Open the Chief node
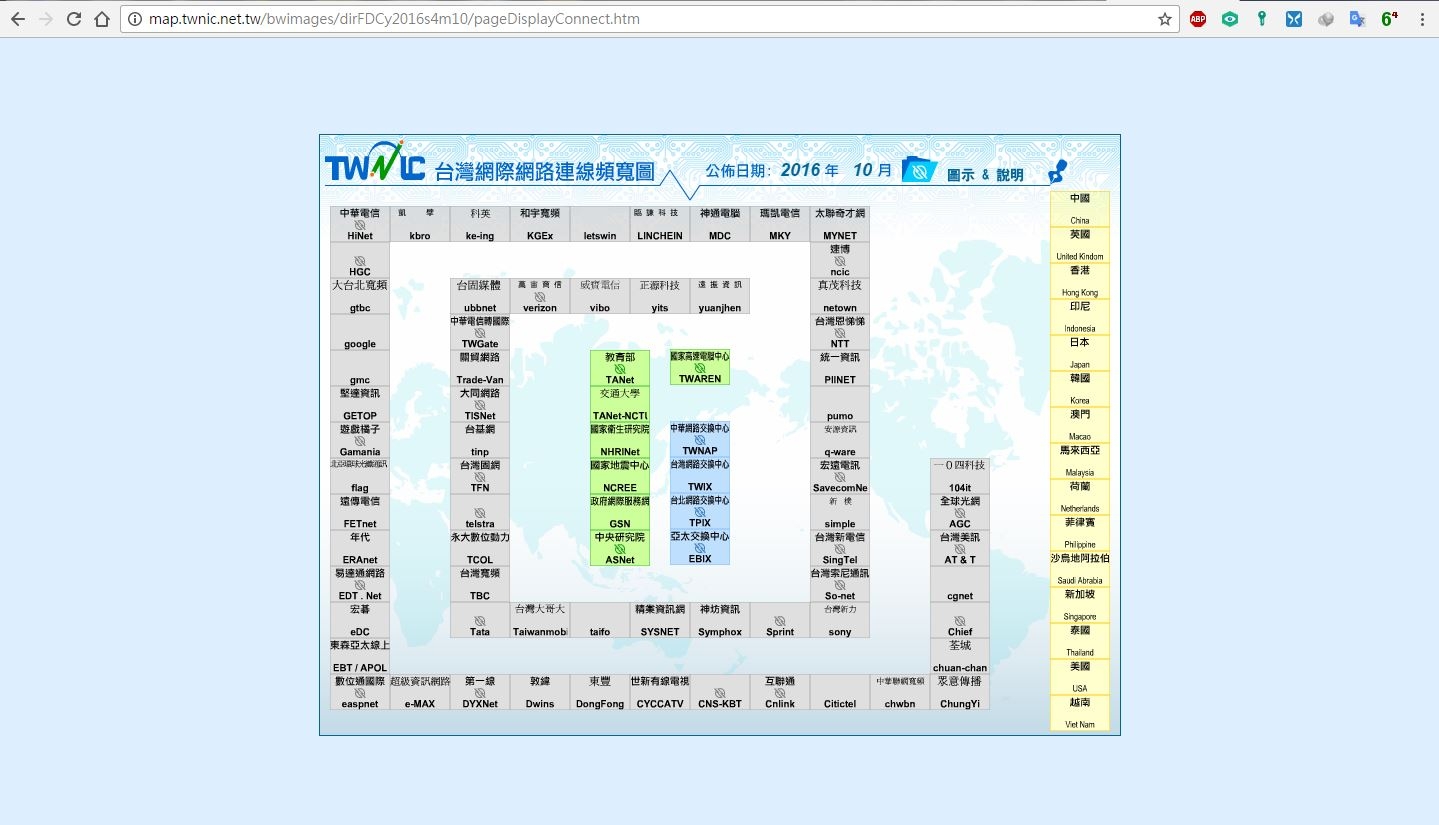This screenshot has height=825, width=1439. (x=960, y=620)
